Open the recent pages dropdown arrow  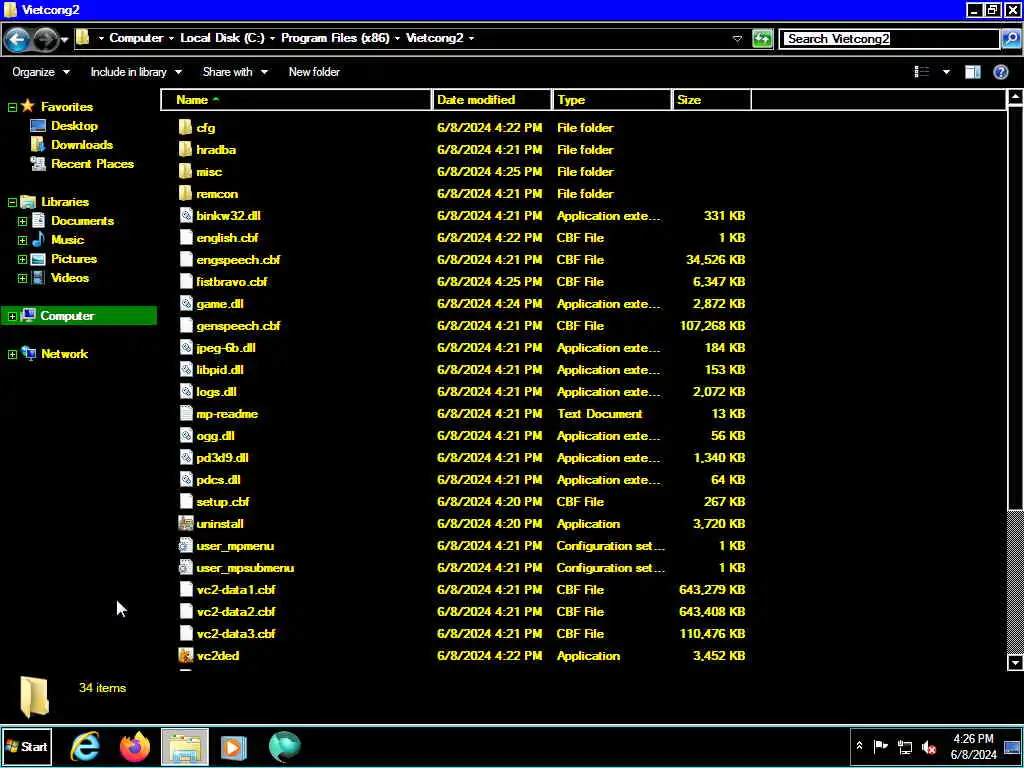pyautogui.click(x=64, y=40)
